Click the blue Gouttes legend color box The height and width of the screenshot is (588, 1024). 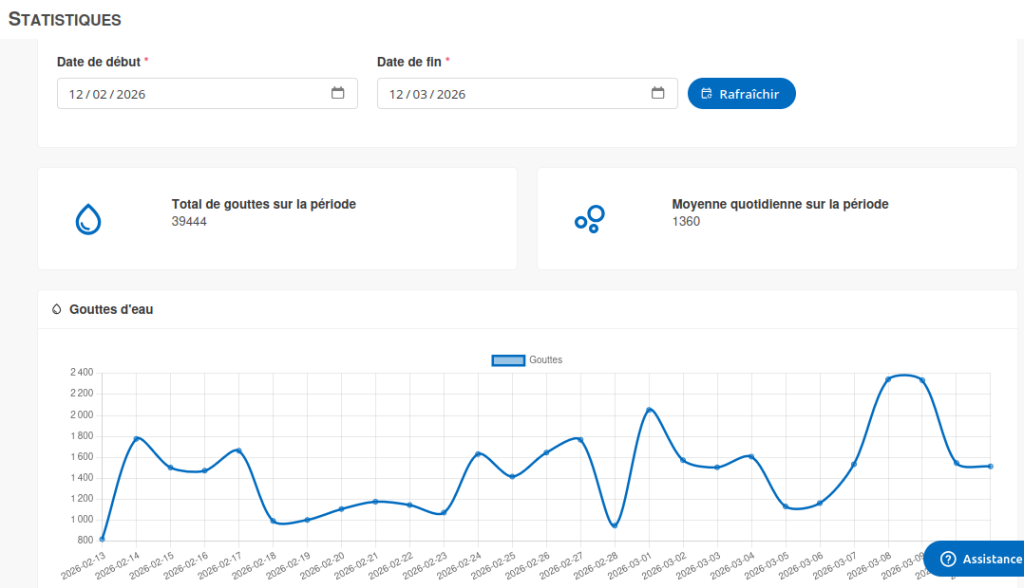[x=508, y=360]
